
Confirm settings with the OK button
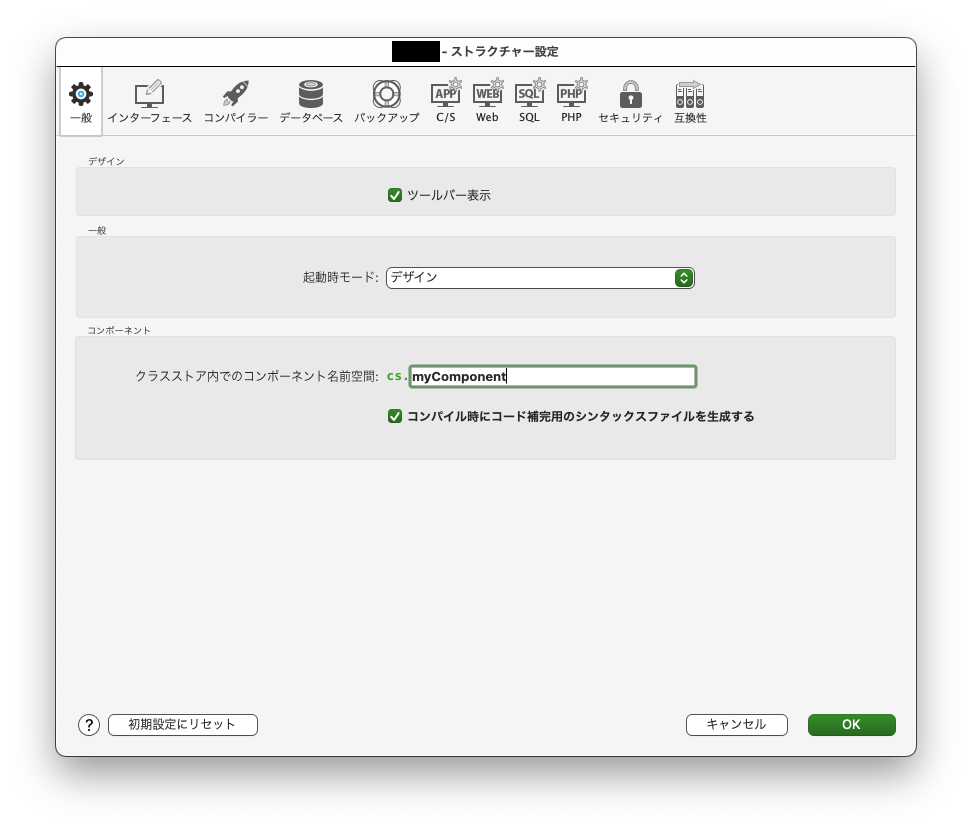(x=851, y=725)
